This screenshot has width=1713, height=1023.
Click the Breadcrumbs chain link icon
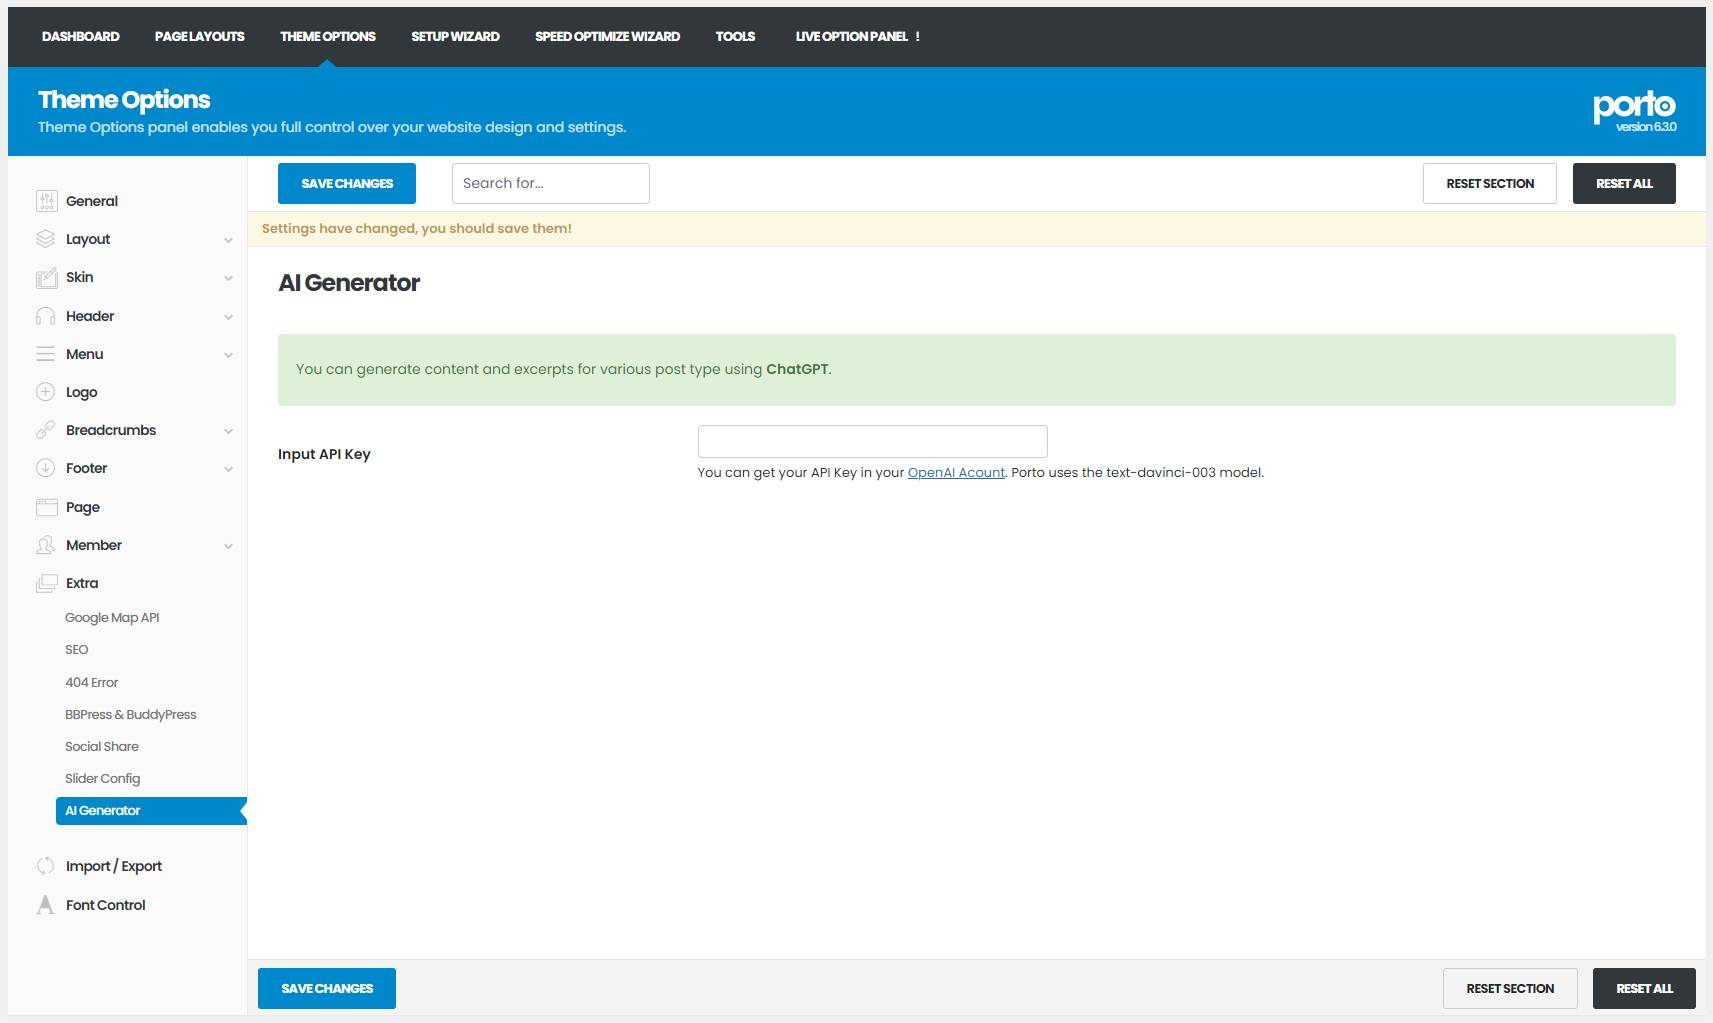pyautogui.click(x=46, y=430)
